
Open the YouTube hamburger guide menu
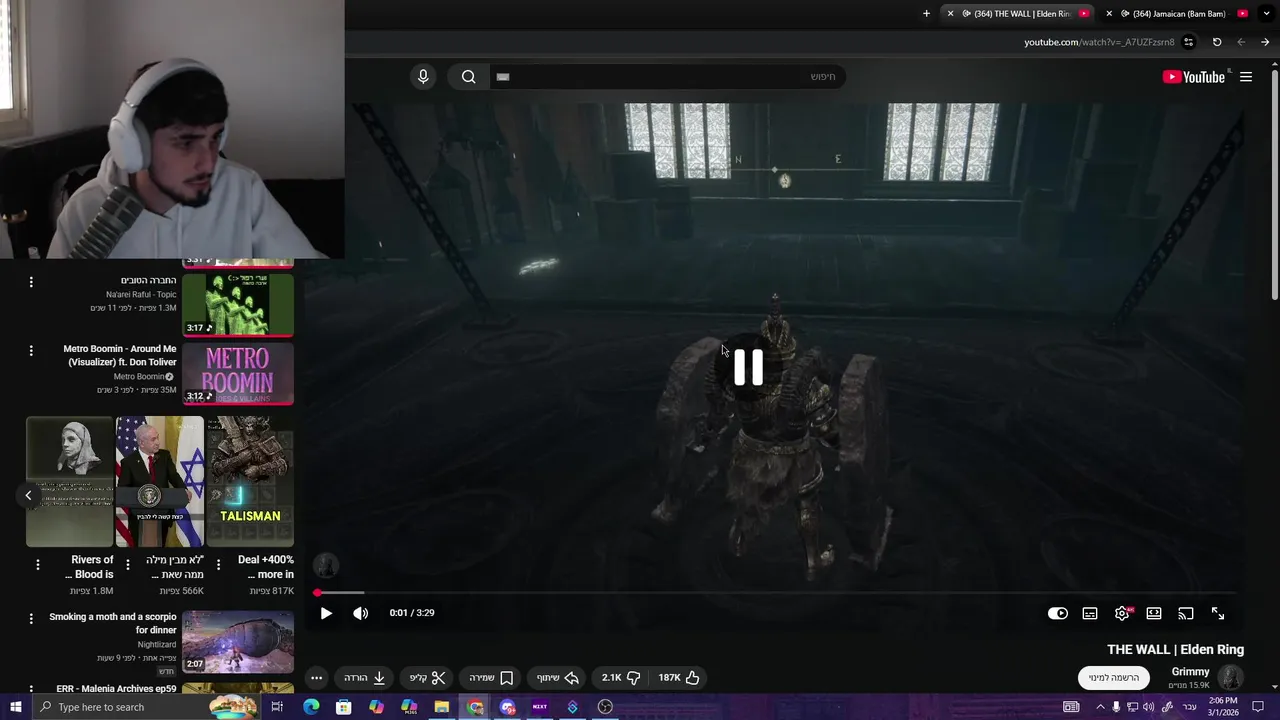pyautogui.click(x=1246, y=77)
